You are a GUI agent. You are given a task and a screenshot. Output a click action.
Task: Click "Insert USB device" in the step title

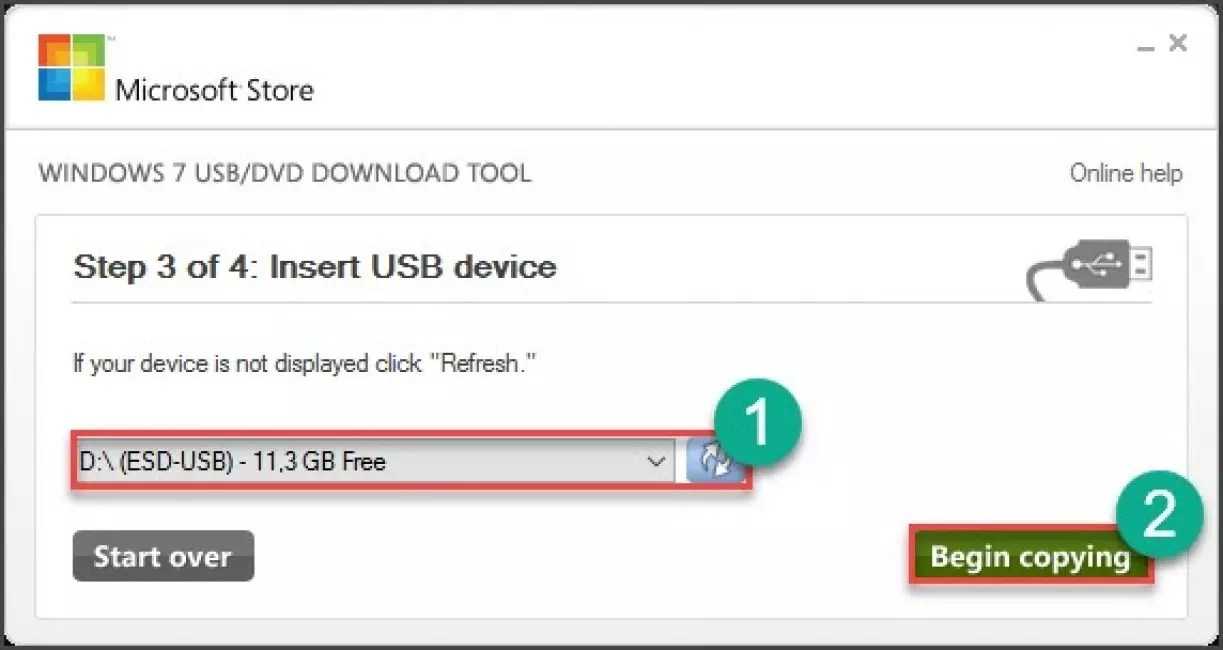coord(413,267)
